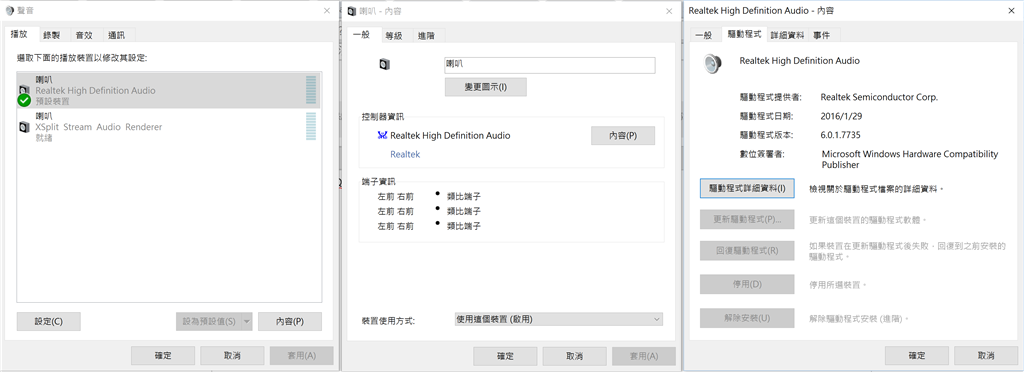
Task: Click the 停用(D) button
Action: pos(747,285)
